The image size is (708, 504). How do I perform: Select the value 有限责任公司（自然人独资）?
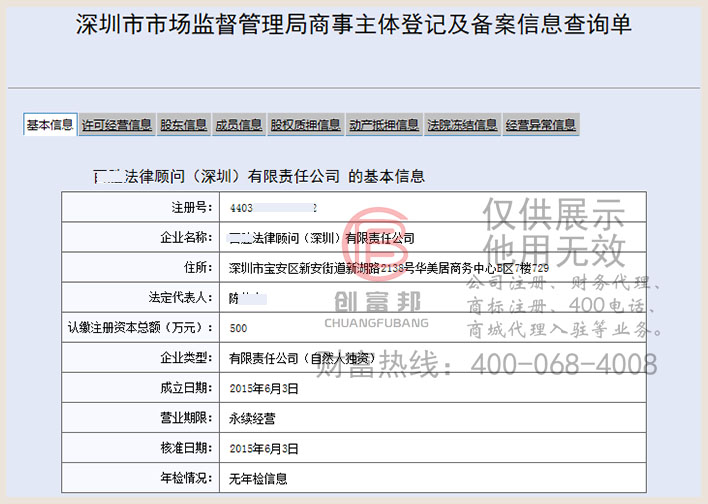pyautogui.click(x=303, y=359)
